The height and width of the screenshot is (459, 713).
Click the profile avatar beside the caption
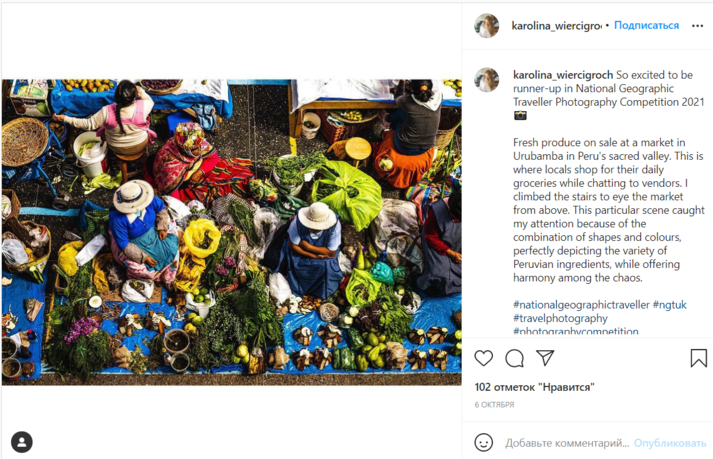pyautogui.click(x=487, y=80)
